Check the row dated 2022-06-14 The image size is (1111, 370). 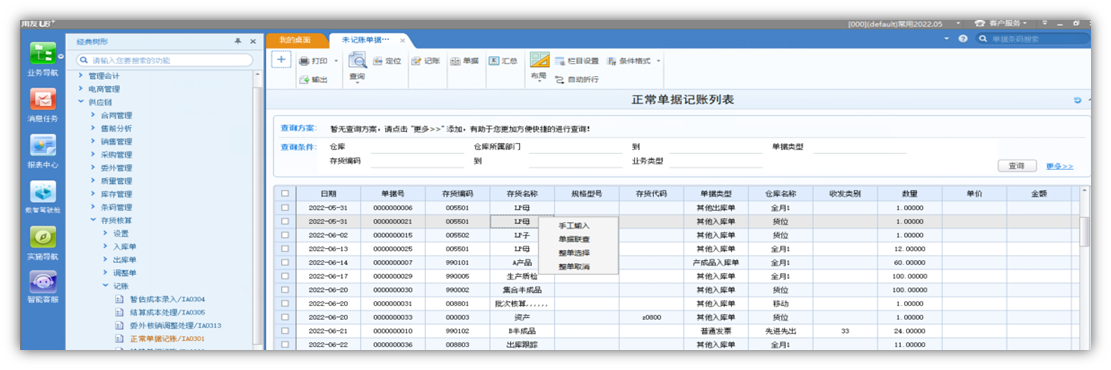coord(285,262)
